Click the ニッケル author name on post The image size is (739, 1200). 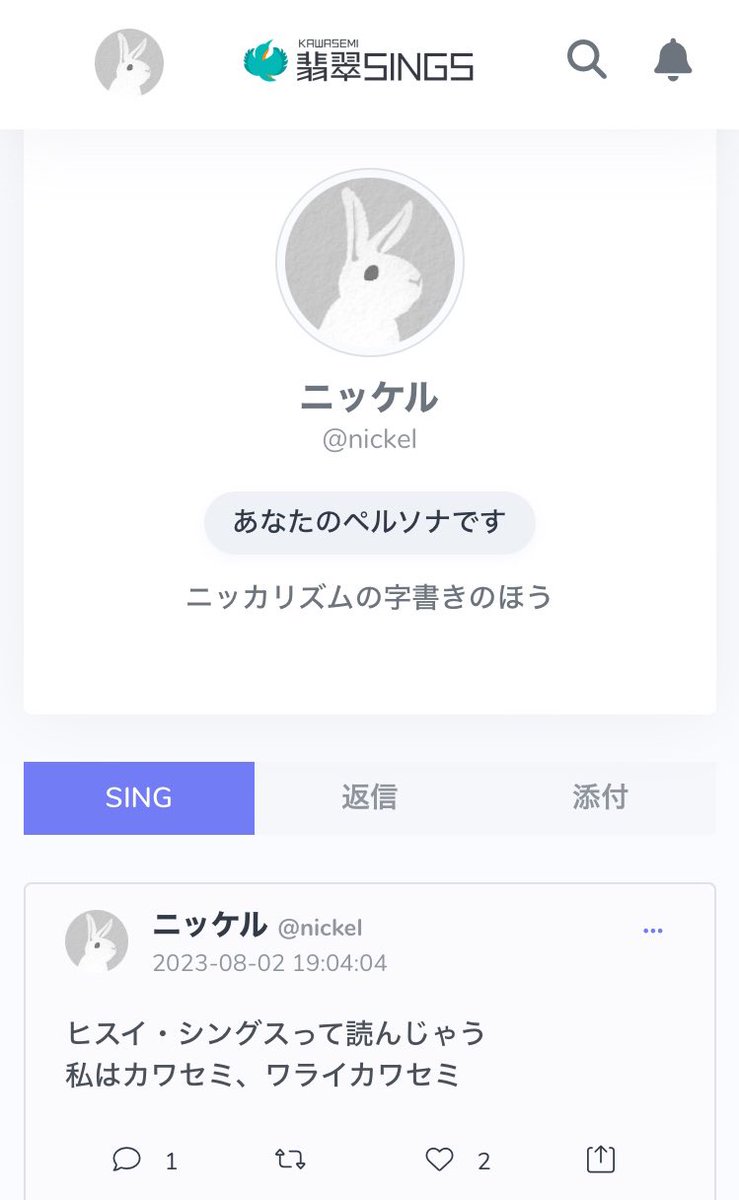click(209, 926)
